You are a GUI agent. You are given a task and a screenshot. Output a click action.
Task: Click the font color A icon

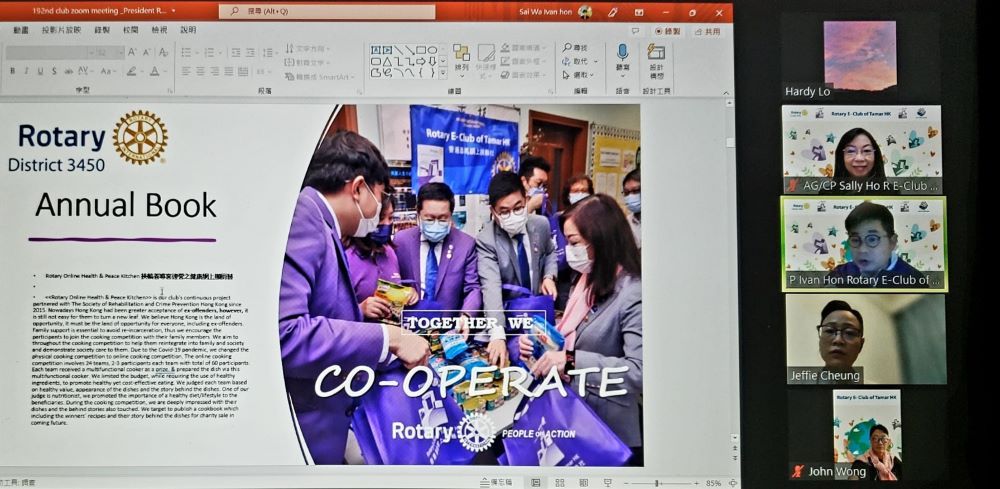(154, 71)
